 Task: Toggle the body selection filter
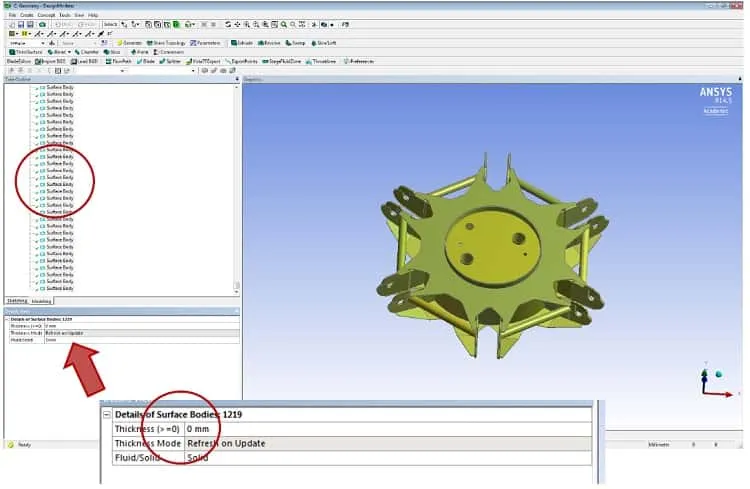pyautogui.click(x=176, y=24)
